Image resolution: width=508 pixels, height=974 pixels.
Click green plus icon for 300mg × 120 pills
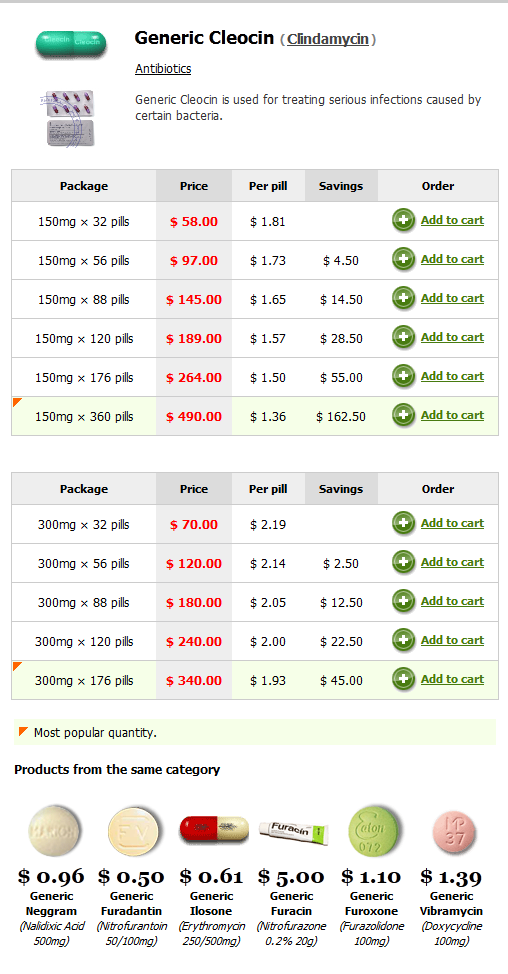pos(403,640)
